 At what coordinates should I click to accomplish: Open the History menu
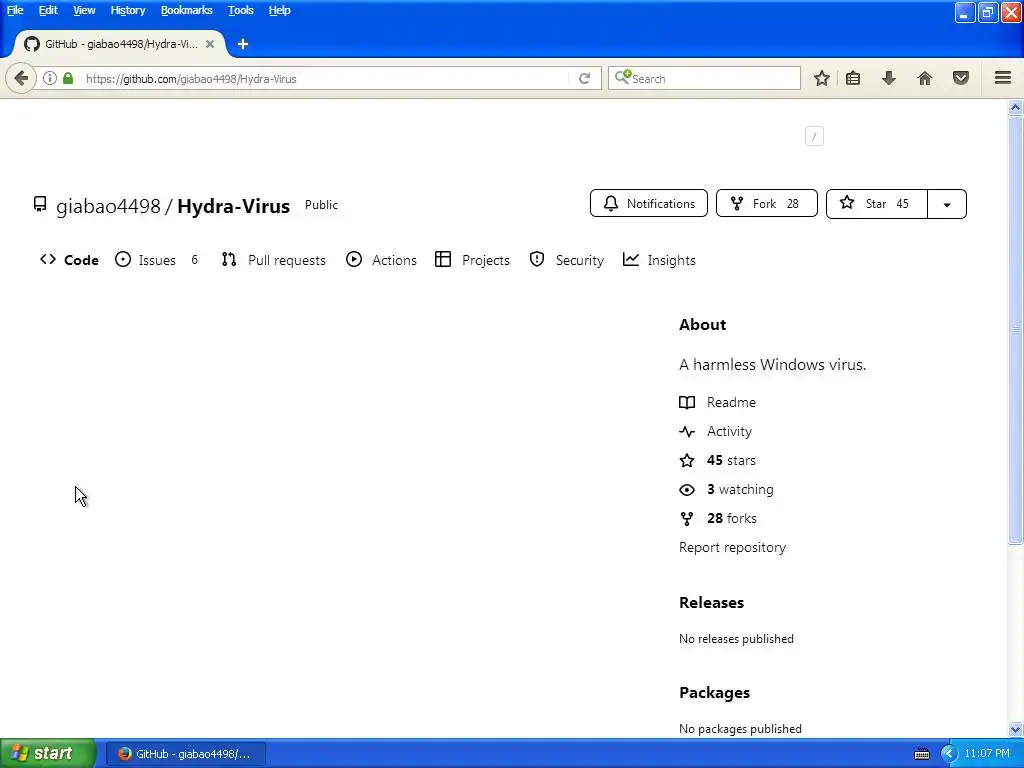[x=127, y=10]
